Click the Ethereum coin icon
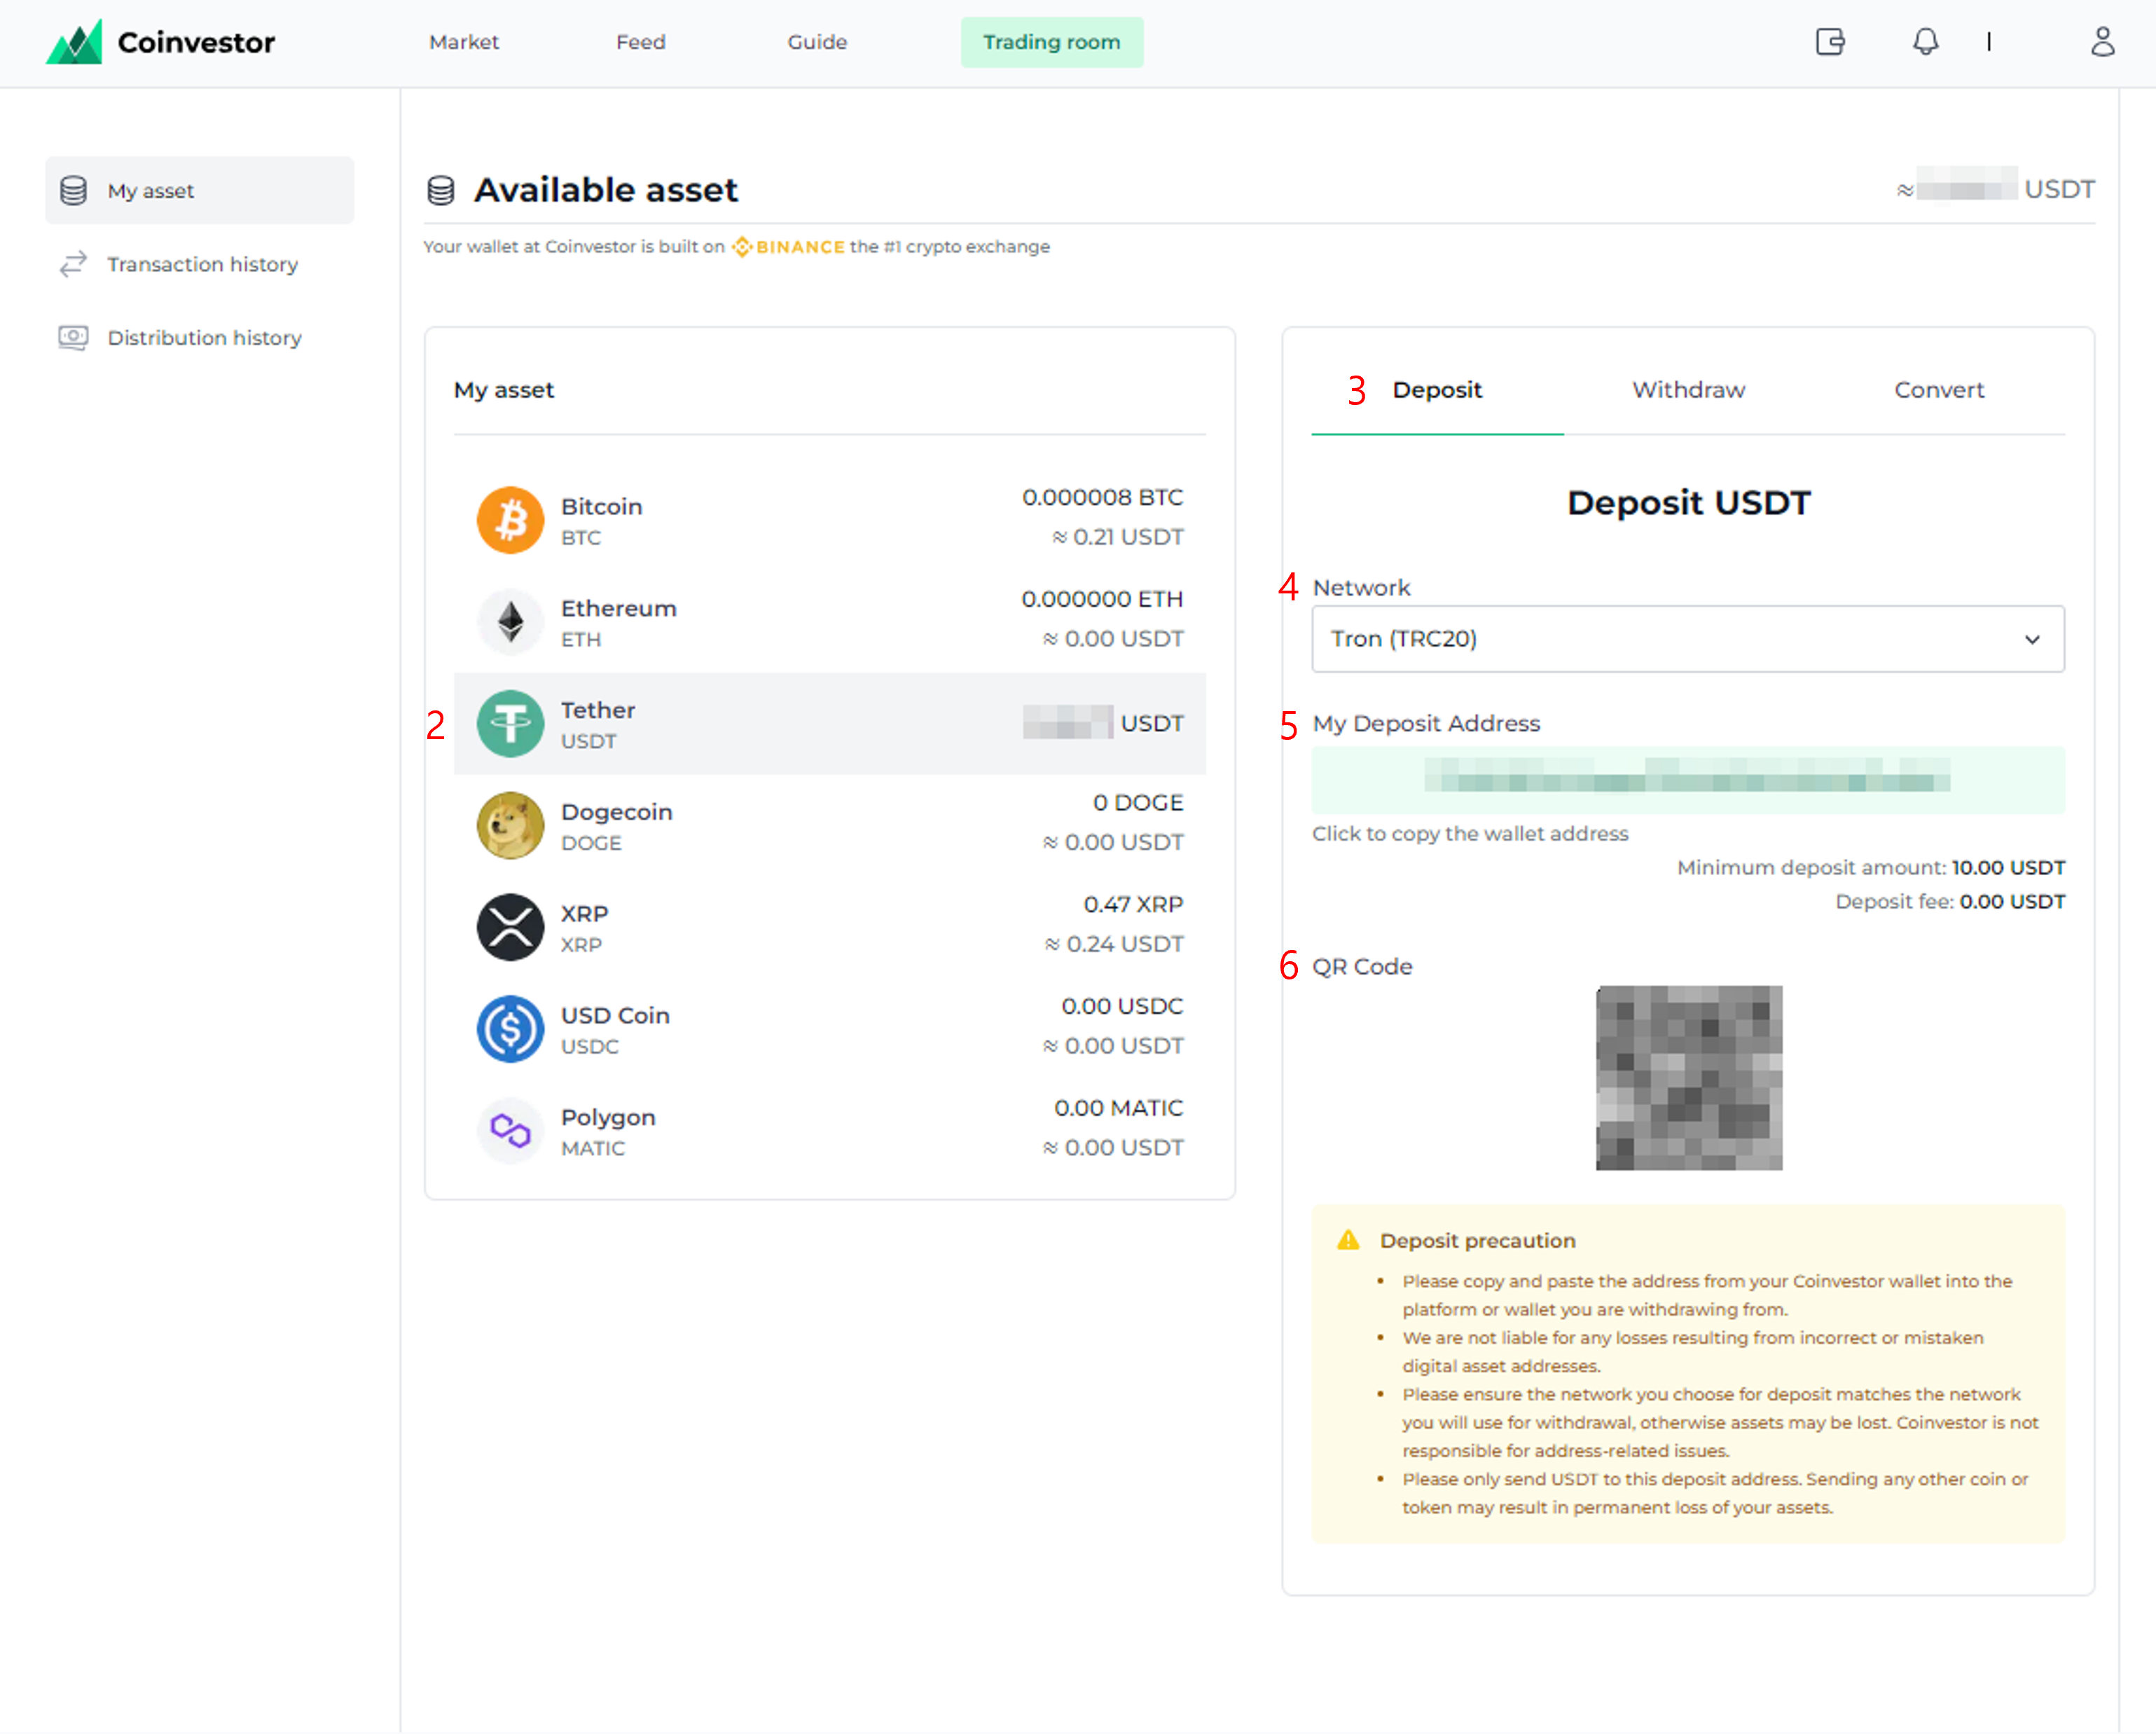Viewport: 2156px width, 1734px height. pyautogui.click(x=510, y=622)
